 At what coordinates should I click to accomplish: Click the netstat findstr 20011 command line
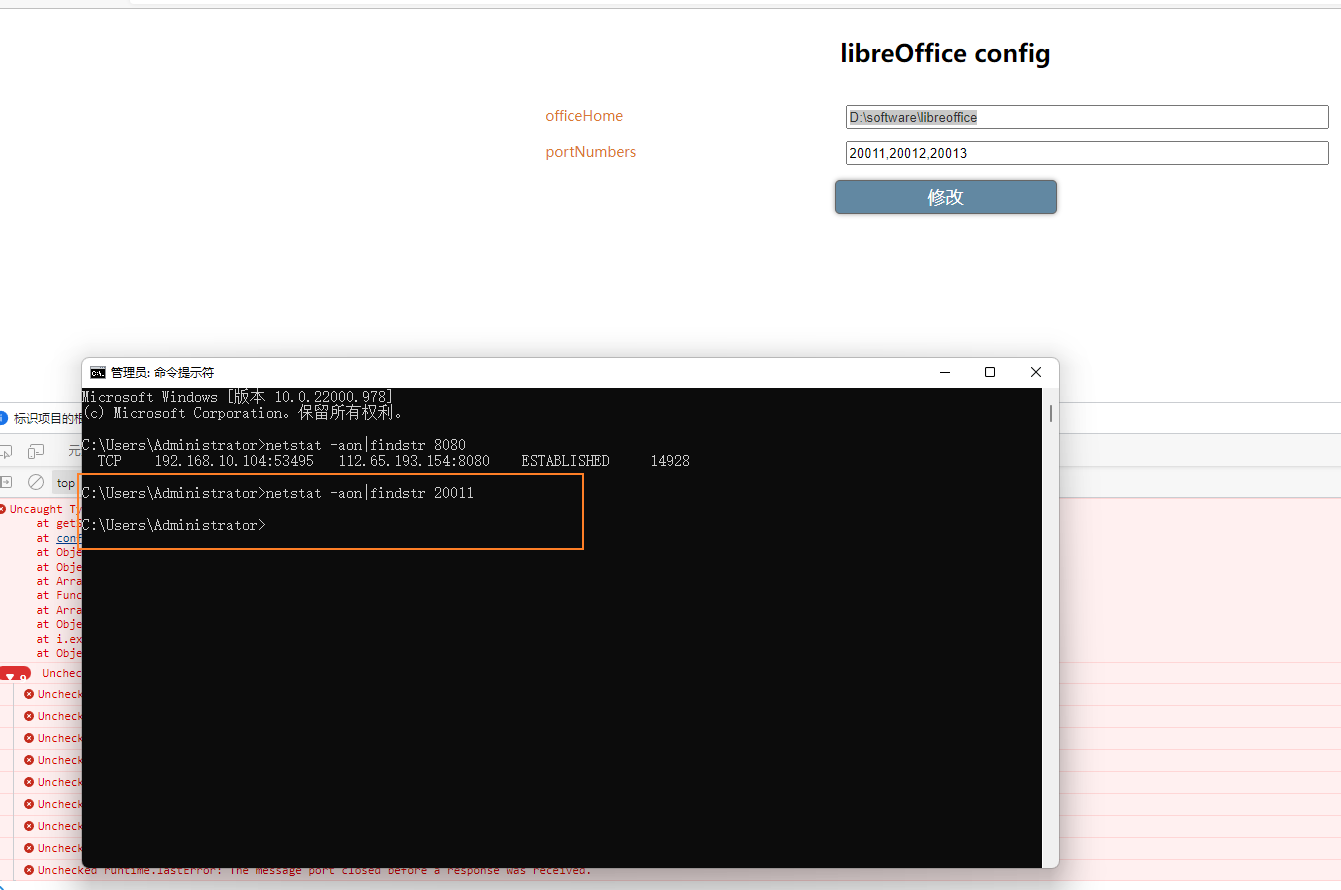pos(278,493)
